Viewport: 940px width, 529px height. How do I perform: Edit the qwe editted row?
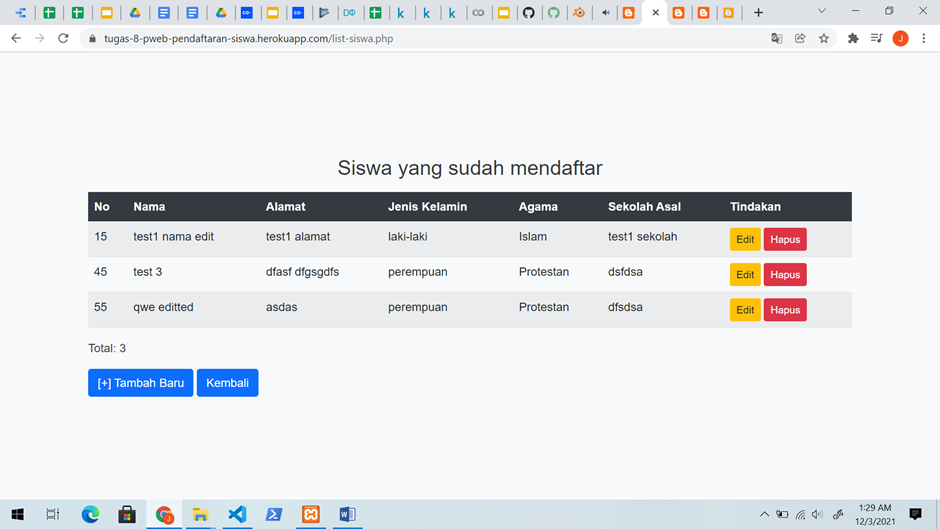coord(745,310)
